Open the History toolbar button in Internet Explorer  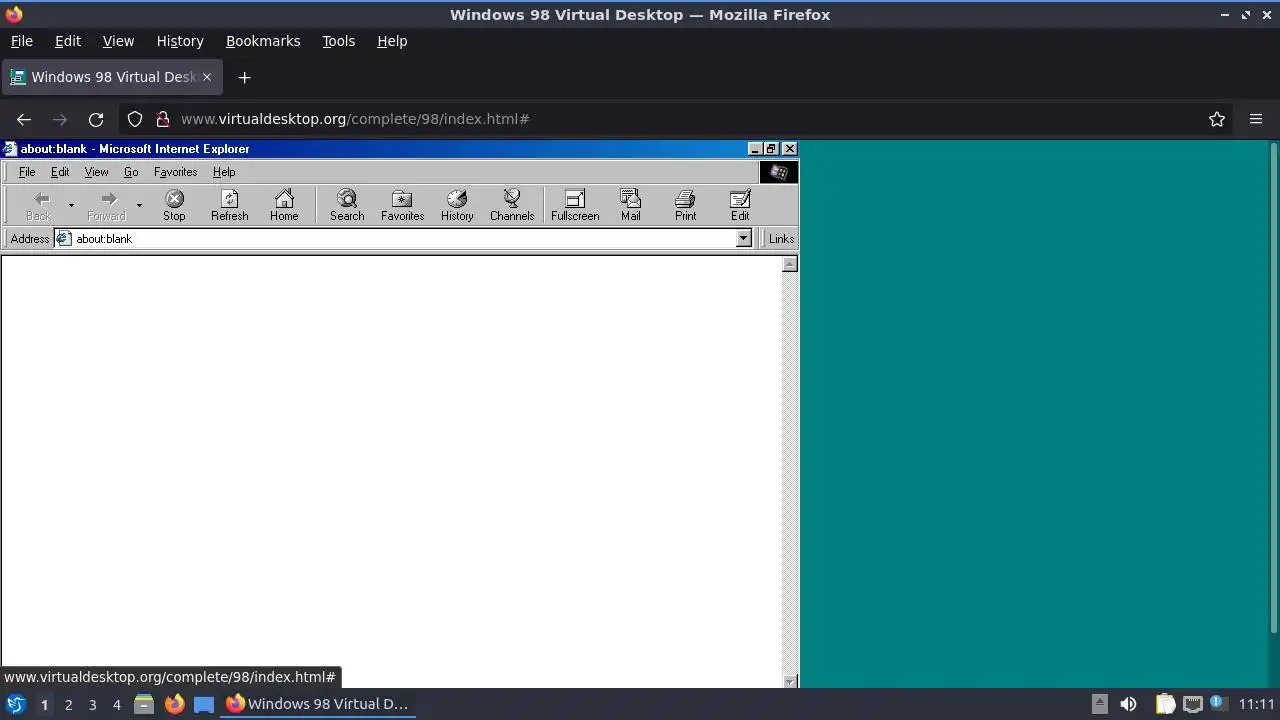[x=457, y=205]
